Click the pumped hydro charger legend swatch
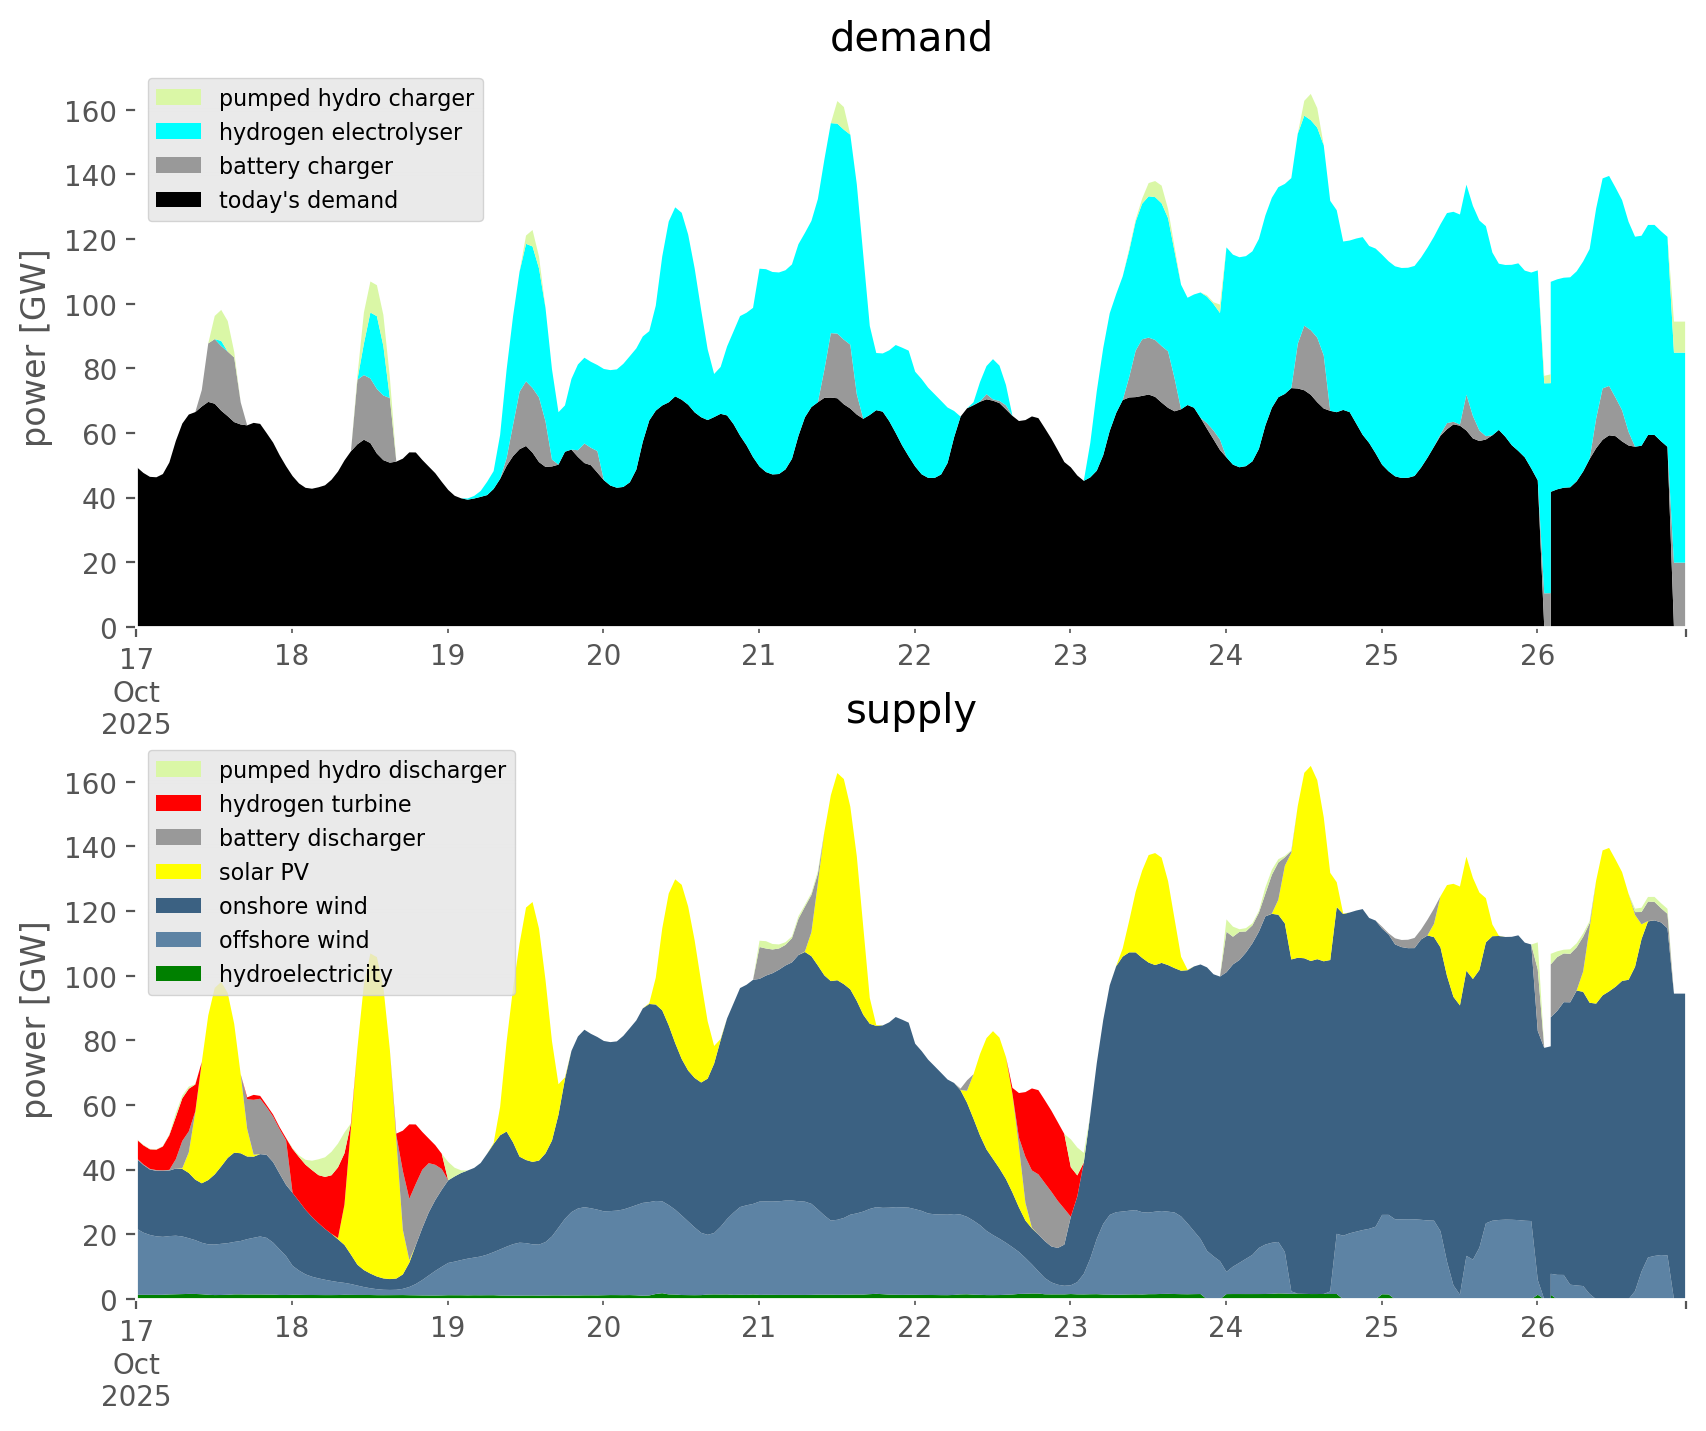Screen dimensions: 1706x1431 point(180,98)
